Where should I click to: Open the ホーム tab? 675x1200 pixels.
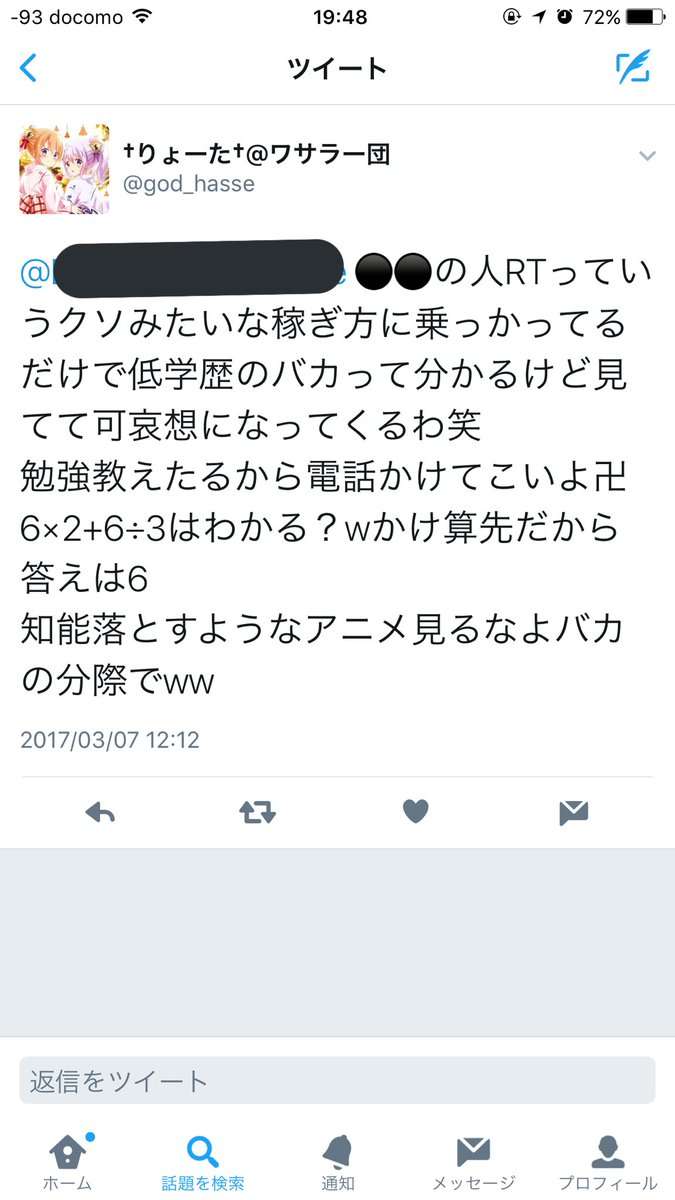[67, 1163]
